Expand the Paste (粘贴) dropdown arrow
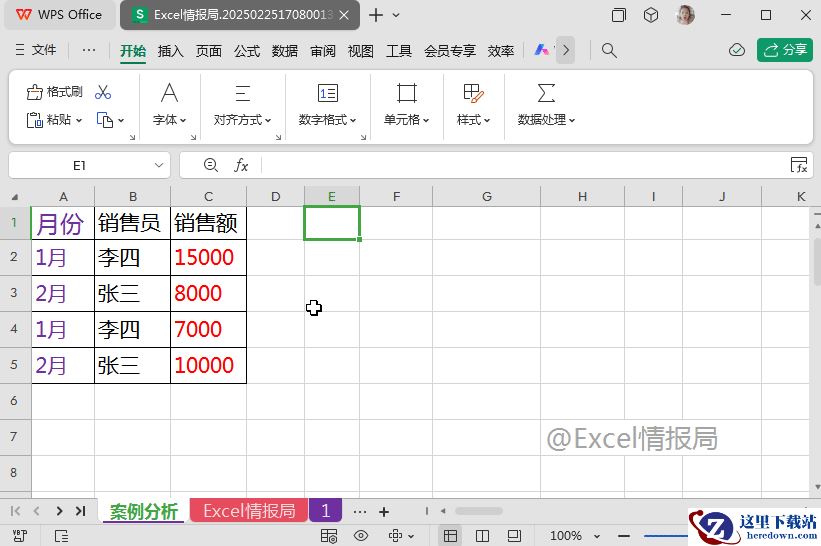Viewport: 821px width, 546px height. [79, 120]
